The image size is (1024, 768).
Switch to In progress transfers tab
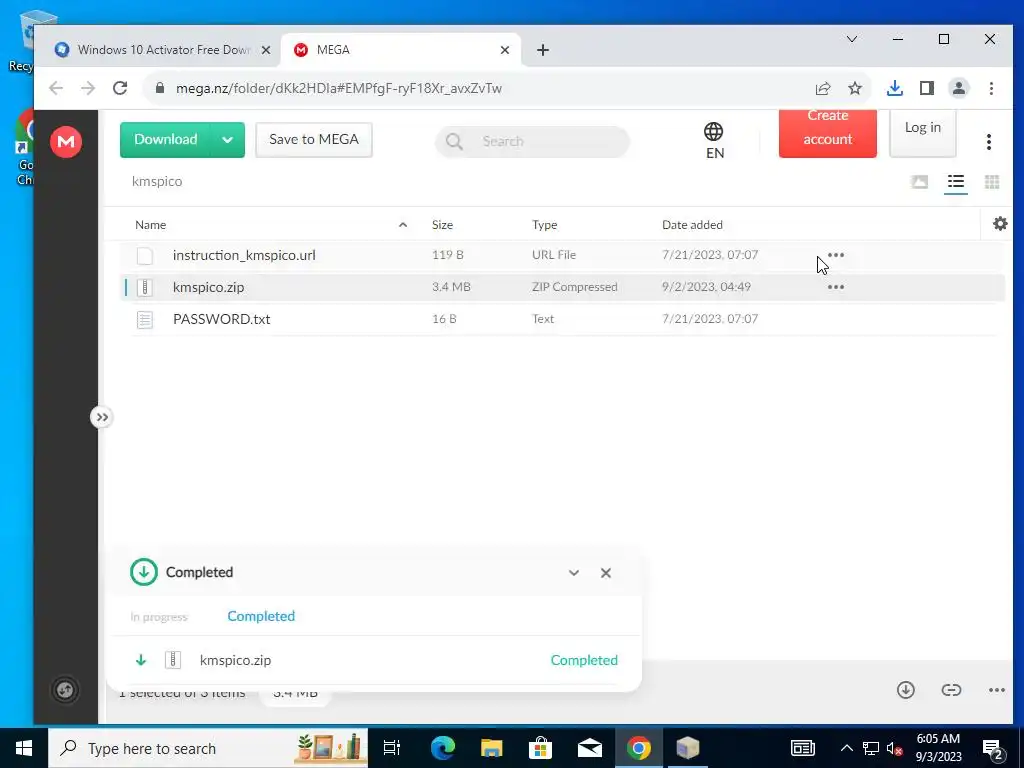[159, 617]
